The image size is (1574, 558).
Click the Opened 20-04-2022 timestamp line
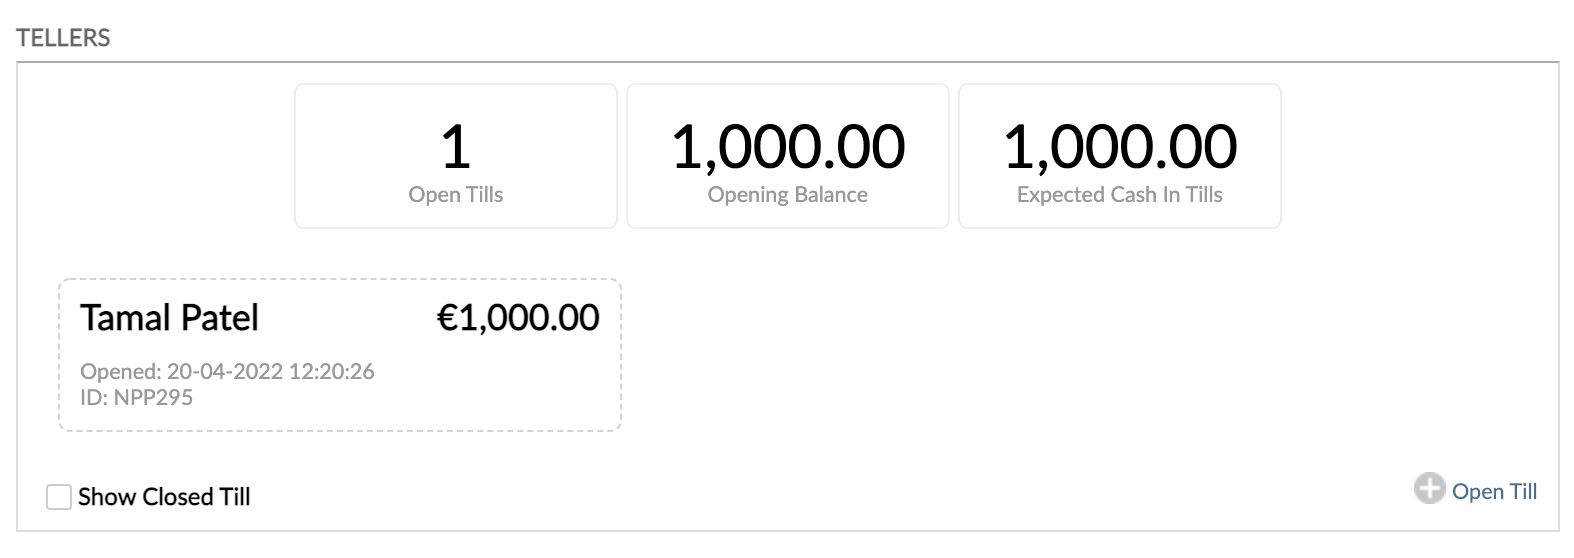[x=227, y=372]
